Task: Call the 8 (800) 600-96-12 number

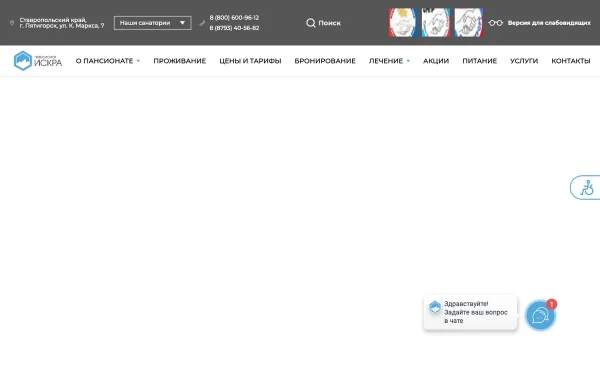Action: click(x=234, y=18)
